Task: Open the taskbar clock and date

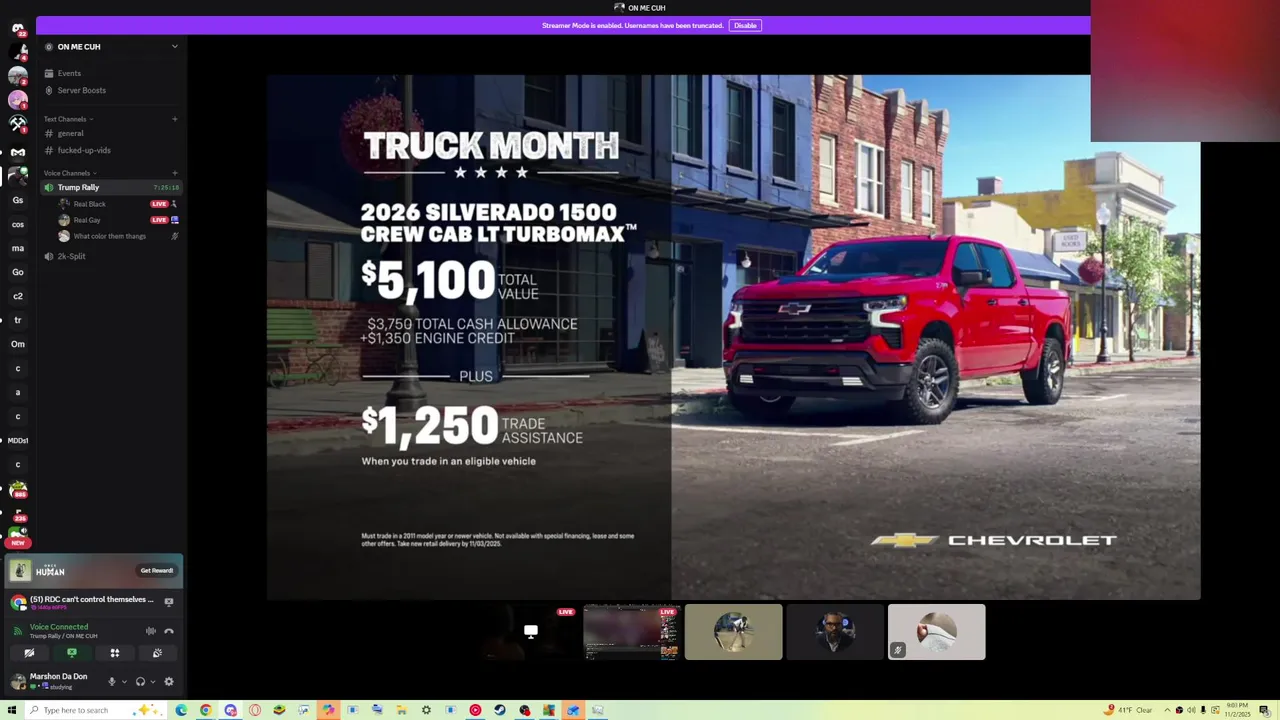Action: click(1237, 710)
